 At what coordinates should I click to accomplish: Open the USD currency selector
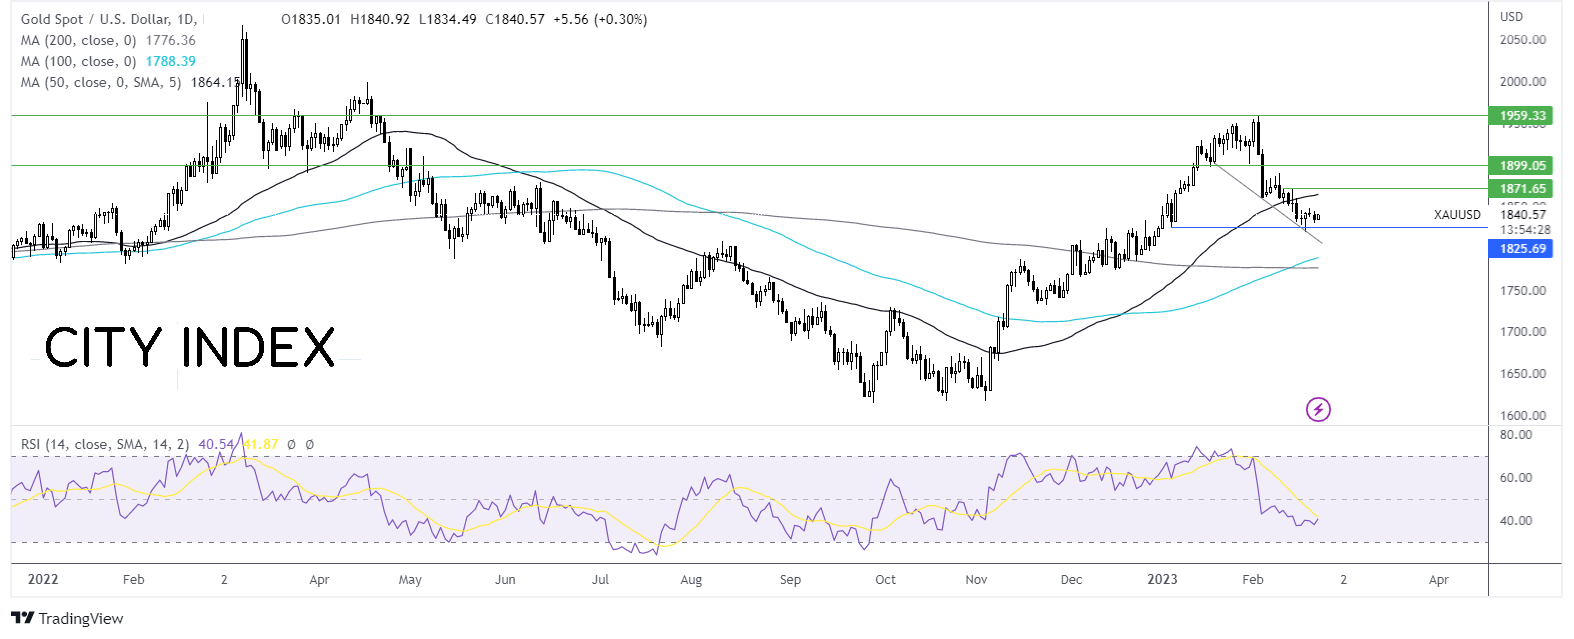pyautogui.click(x=1511, y=17)
